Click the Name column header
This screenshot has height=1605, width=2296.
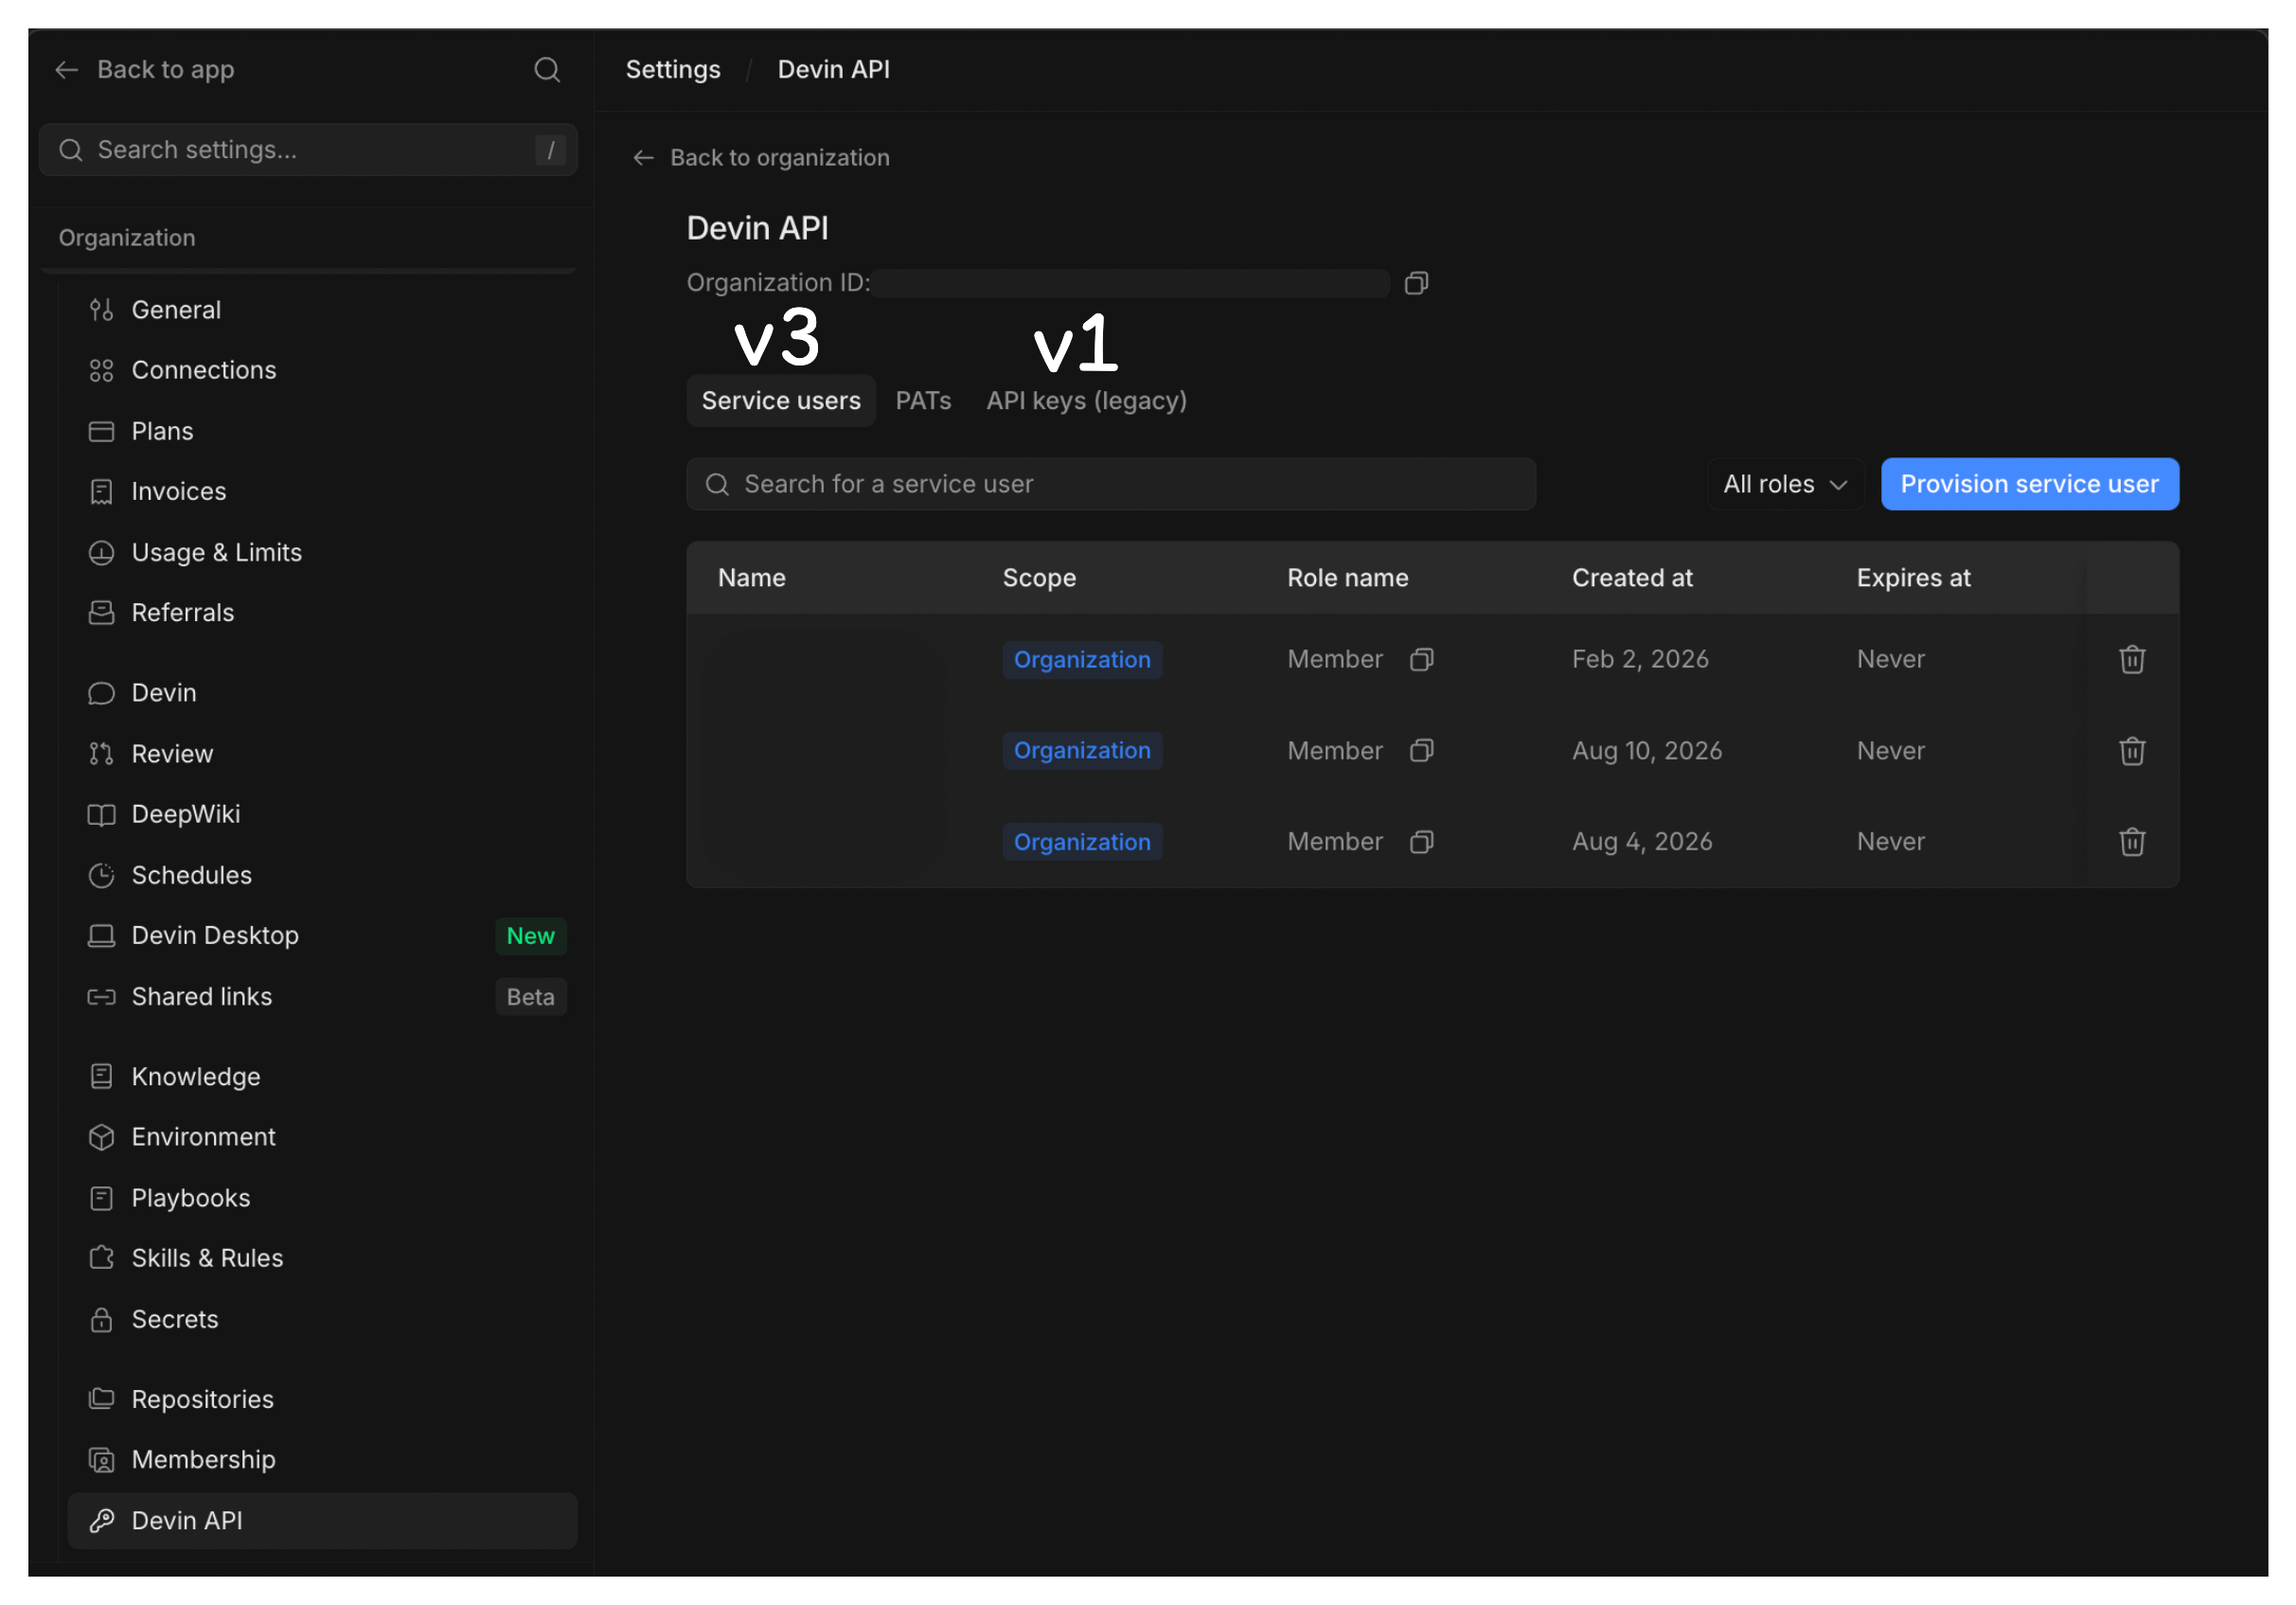pos(751,578)
